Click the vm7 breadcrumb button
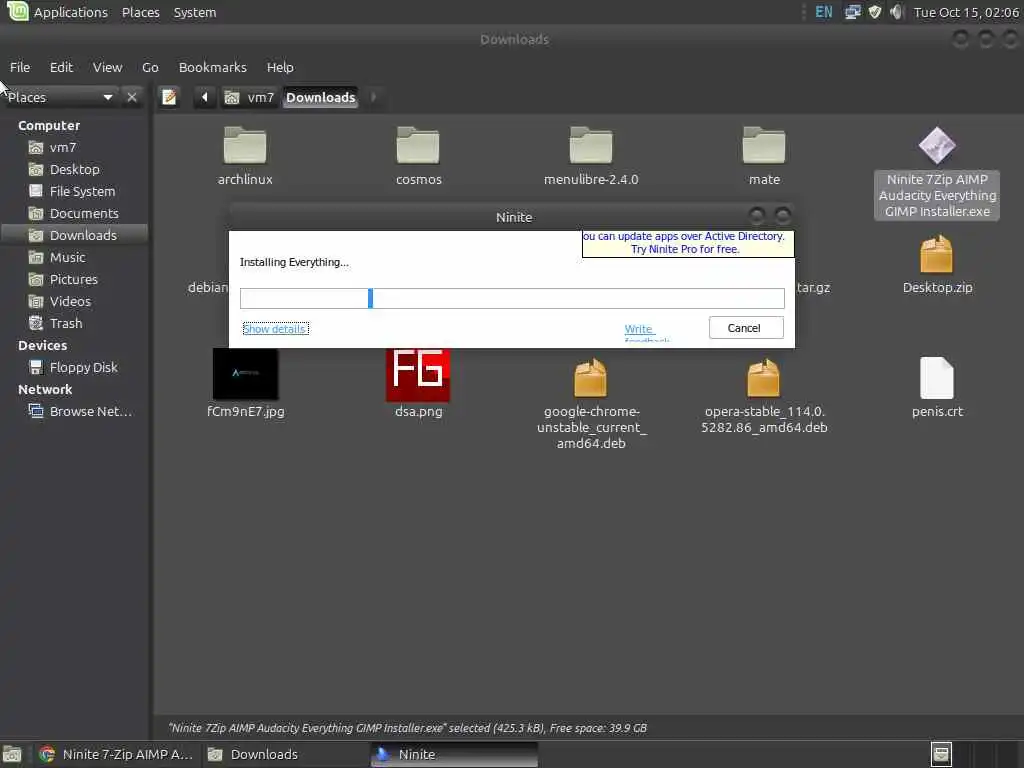 pos(250,97)
